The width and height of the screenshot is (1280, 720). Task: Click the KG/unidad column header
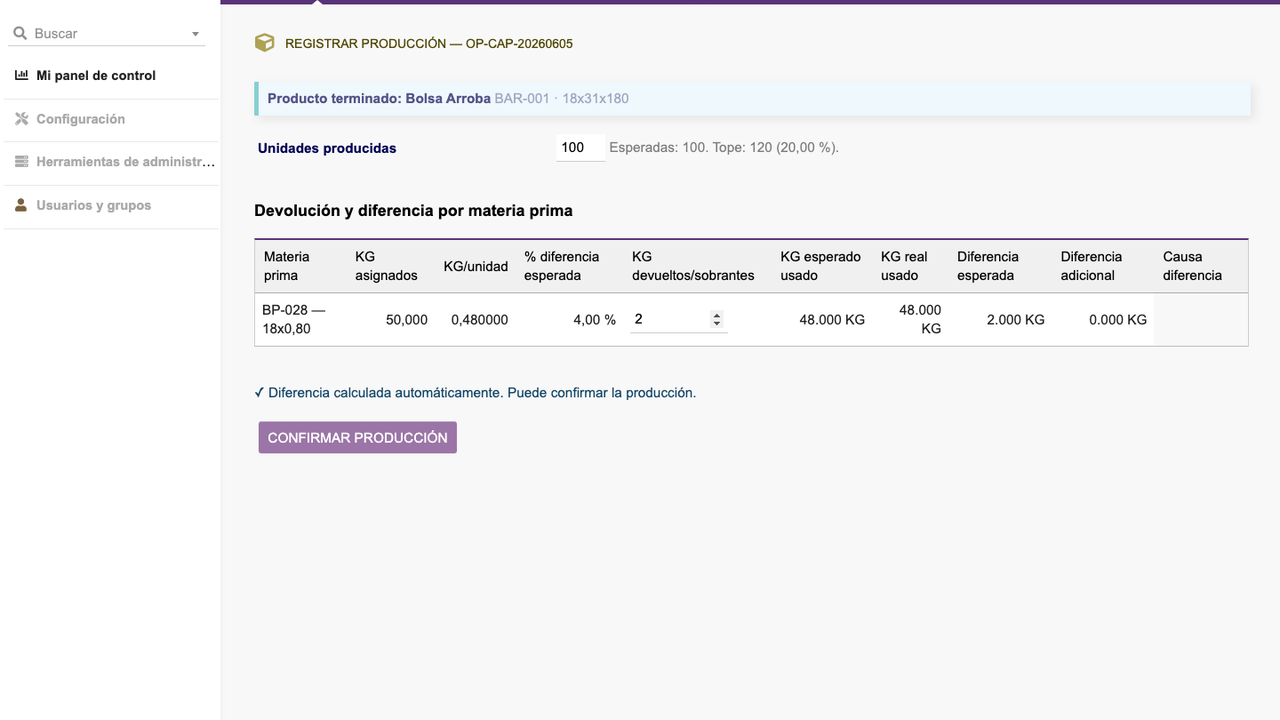[476, 266]
